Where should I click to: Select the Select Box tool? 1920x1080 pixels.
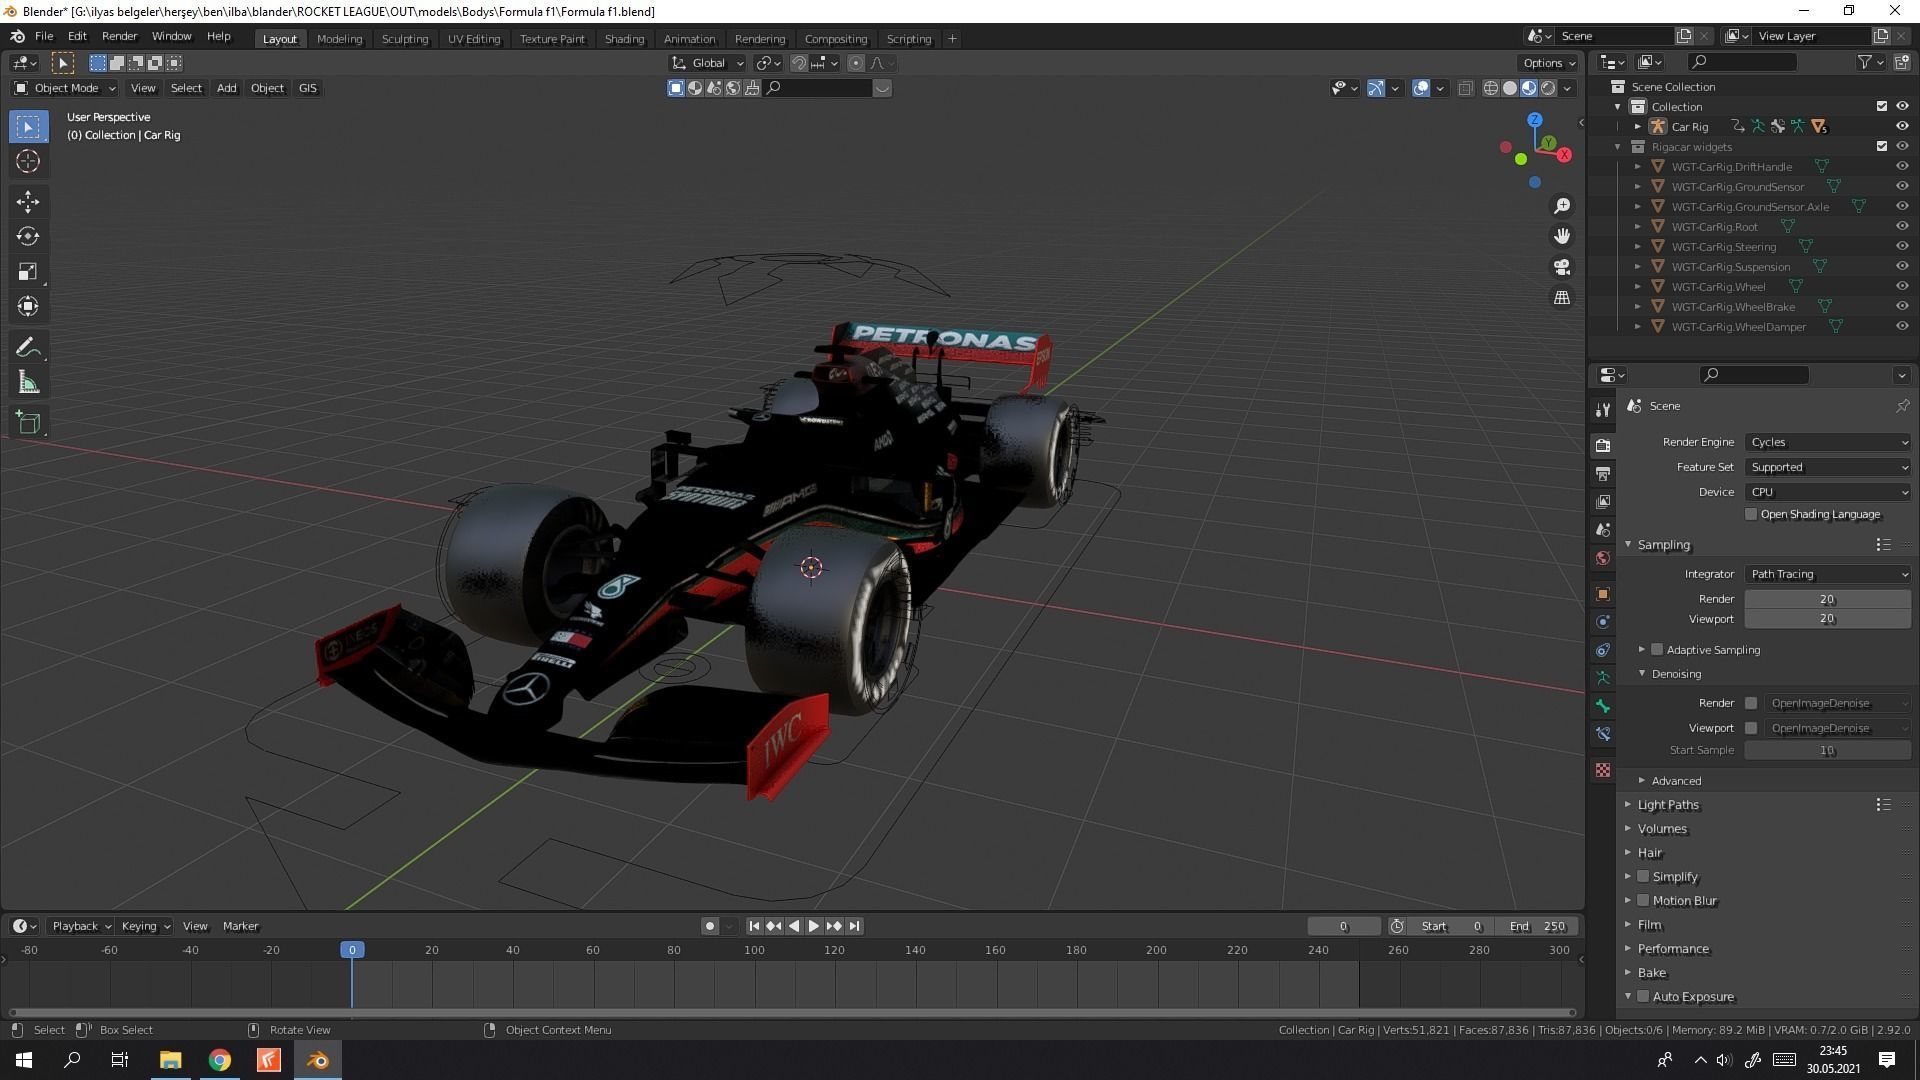tap(28, 126)
